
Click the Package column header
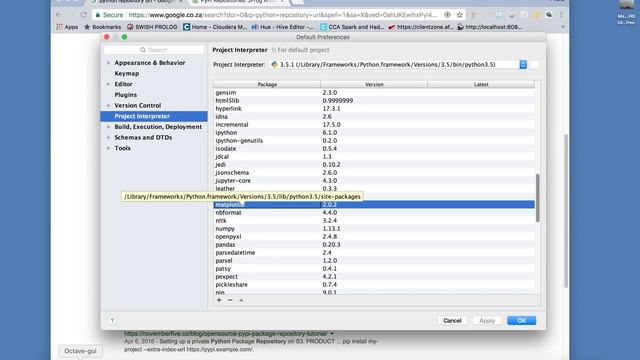coord(267,84)
